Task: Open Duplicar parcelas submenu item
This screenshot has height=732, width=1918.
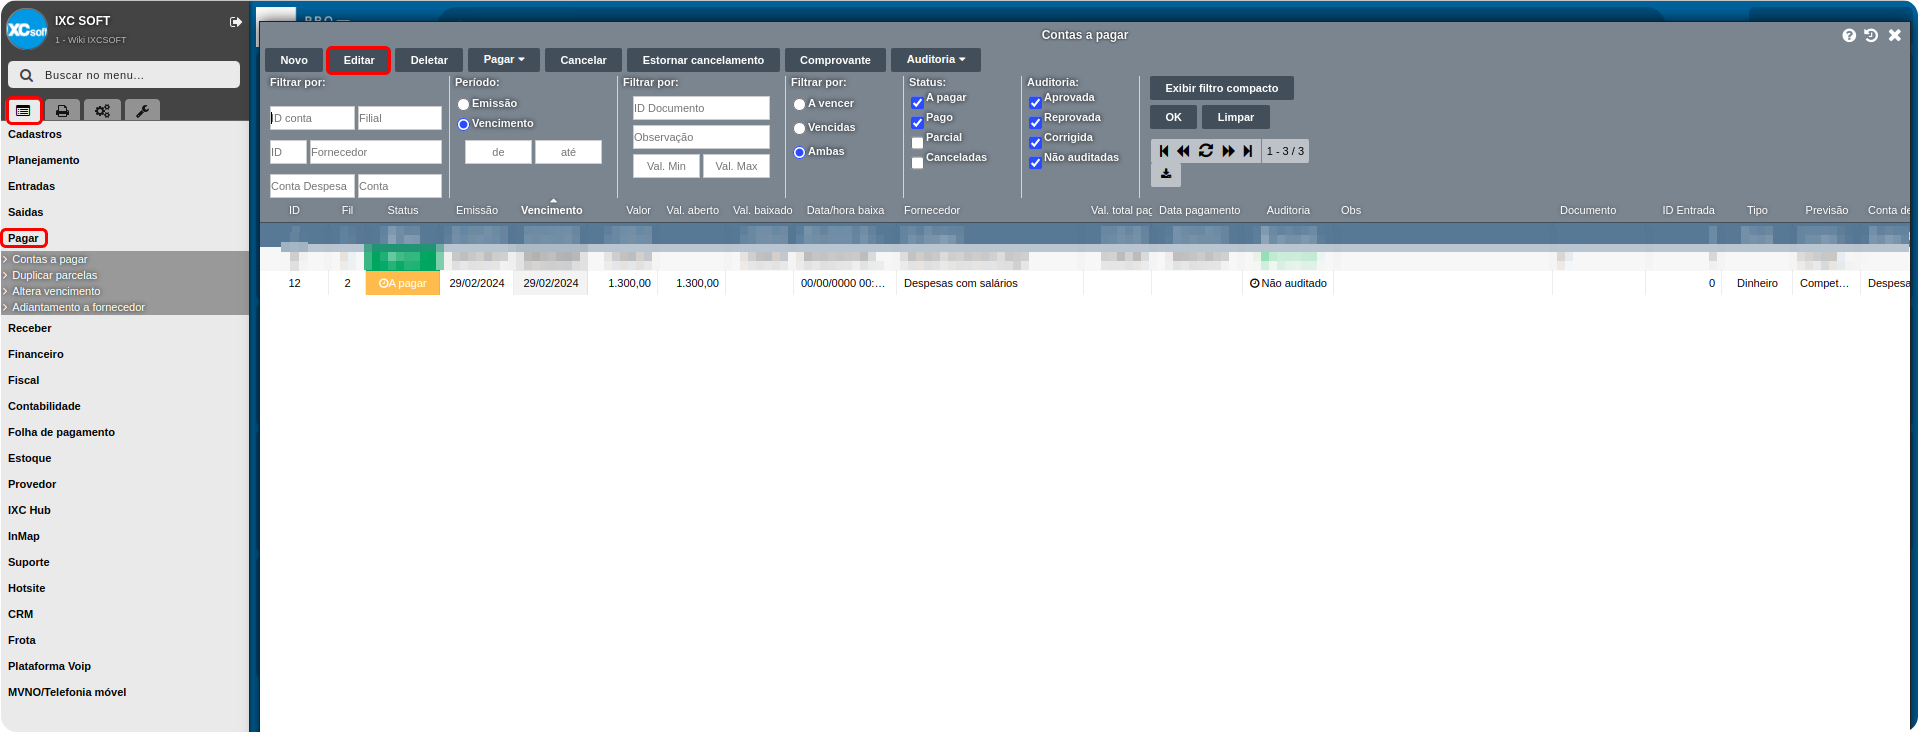Action: 55,275
